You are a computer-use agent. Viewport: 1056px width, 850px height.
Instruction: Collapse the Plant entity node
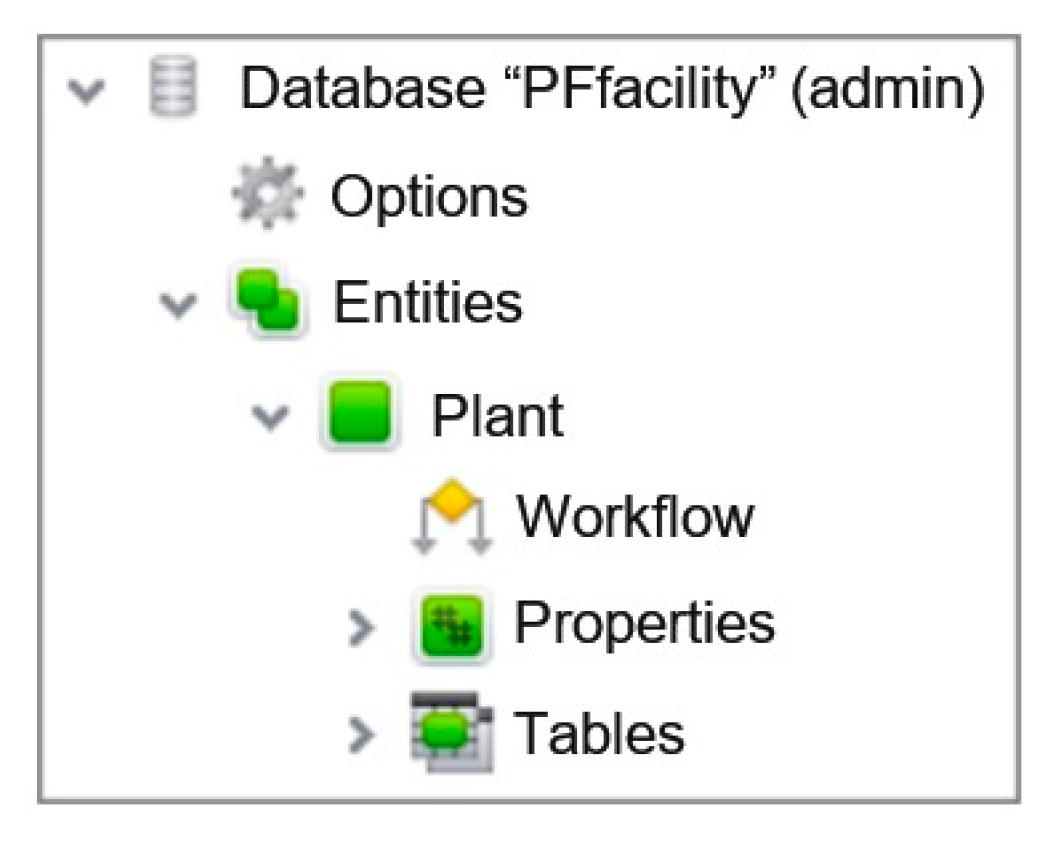click(x=269, y=415)
